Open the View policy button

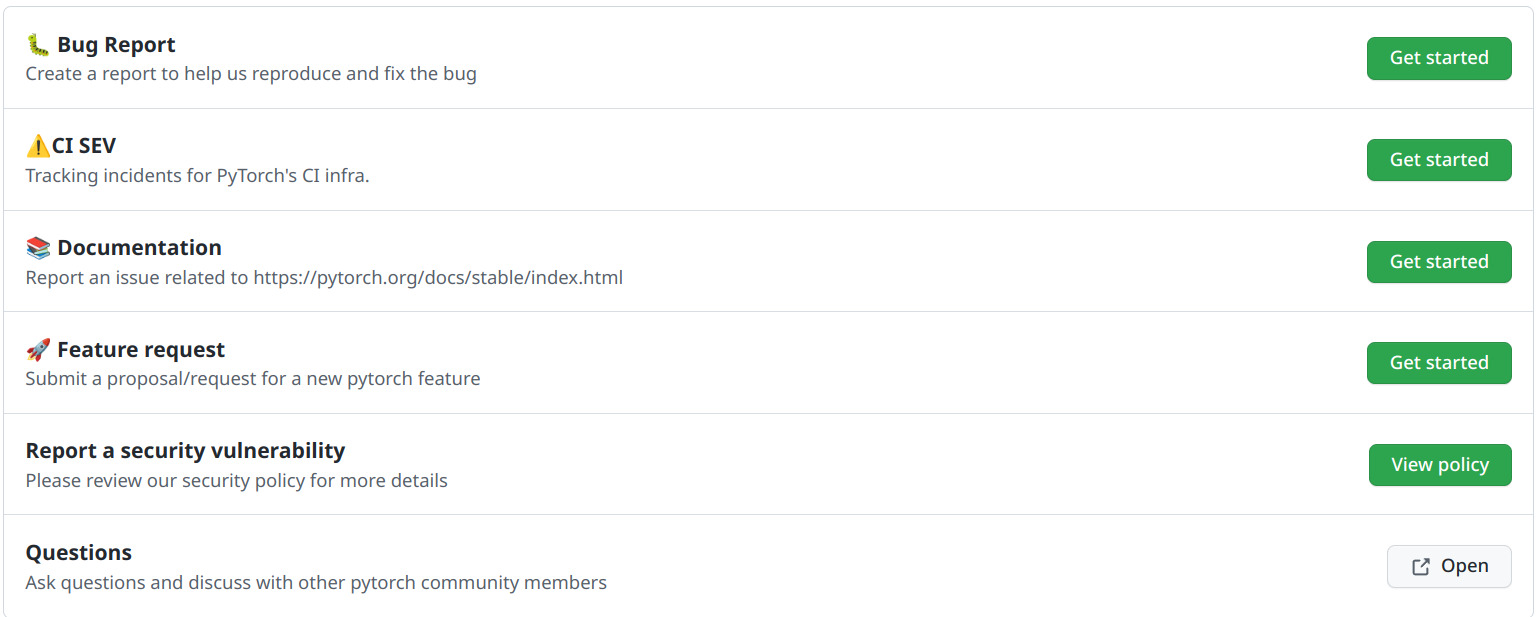tap(1440, 465)
